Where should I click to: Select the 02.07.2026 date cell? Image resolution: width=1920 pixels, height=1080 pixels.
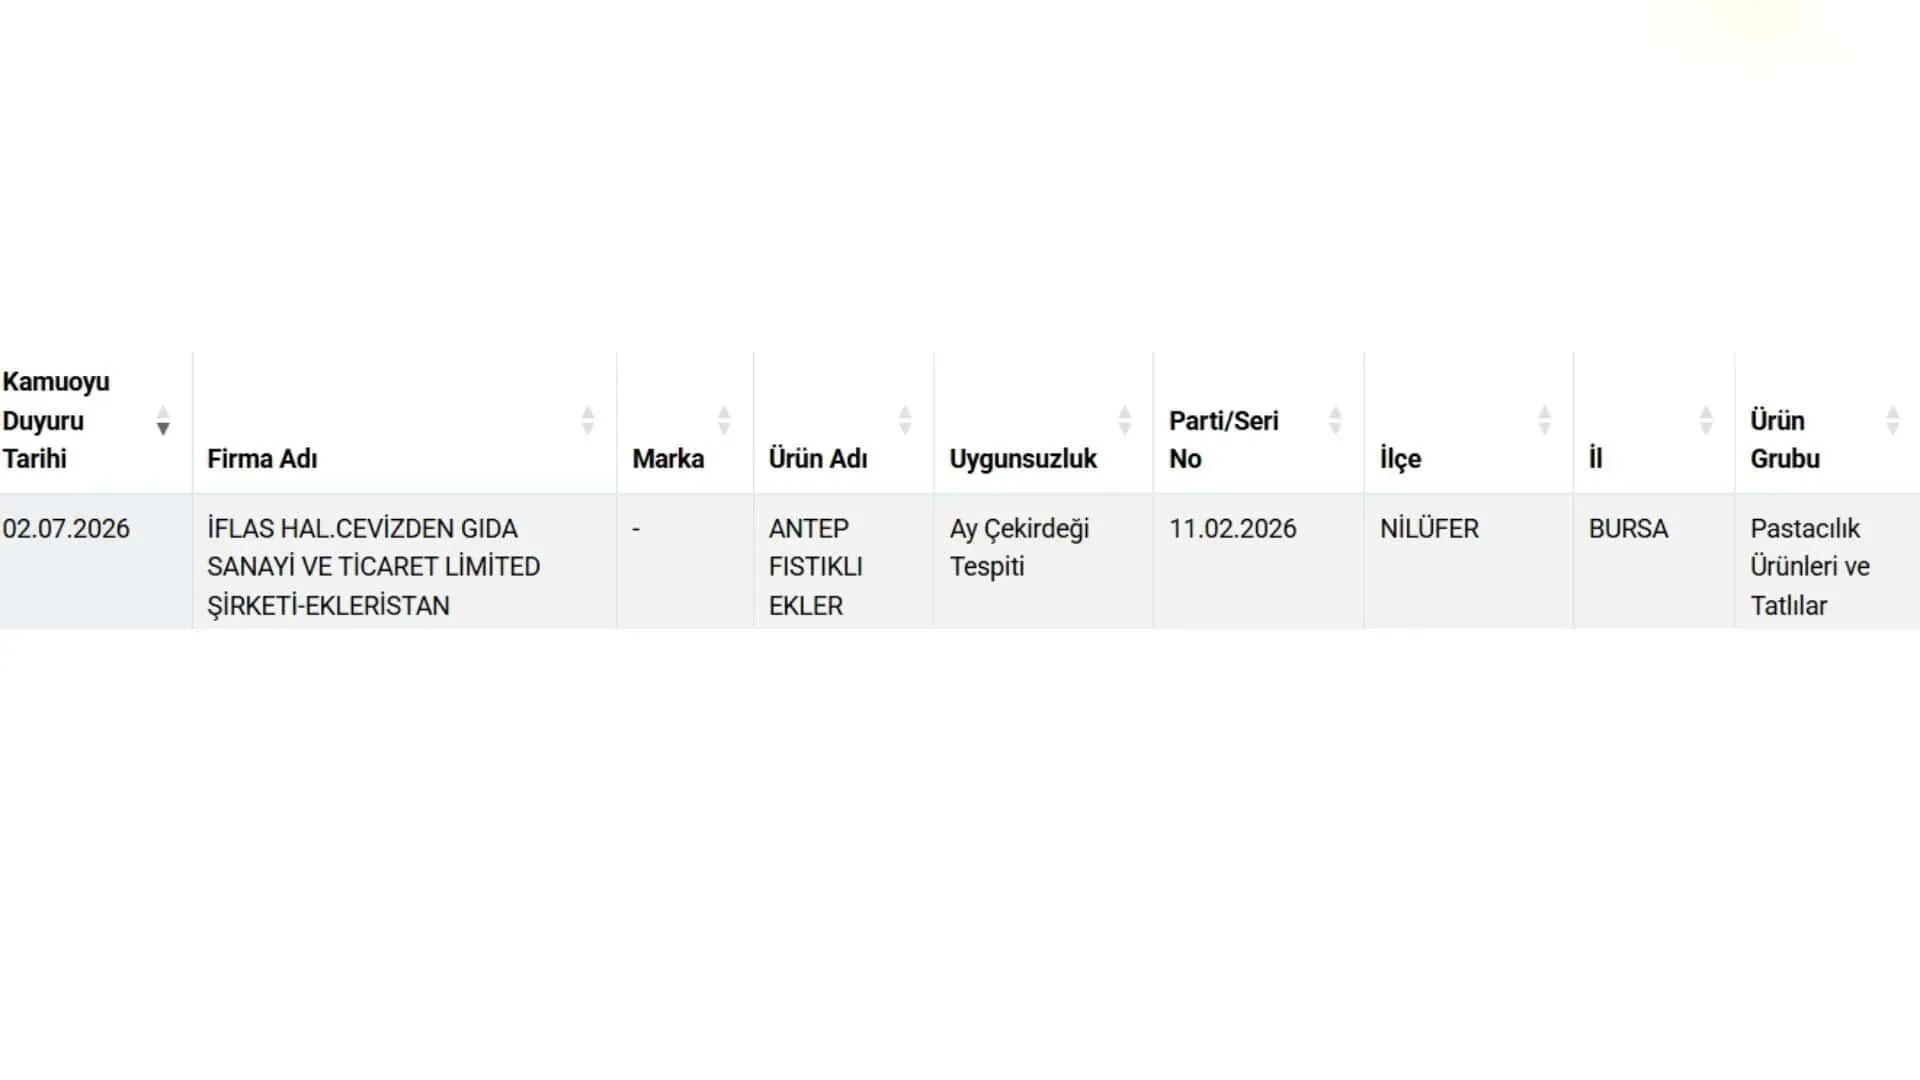66,529
